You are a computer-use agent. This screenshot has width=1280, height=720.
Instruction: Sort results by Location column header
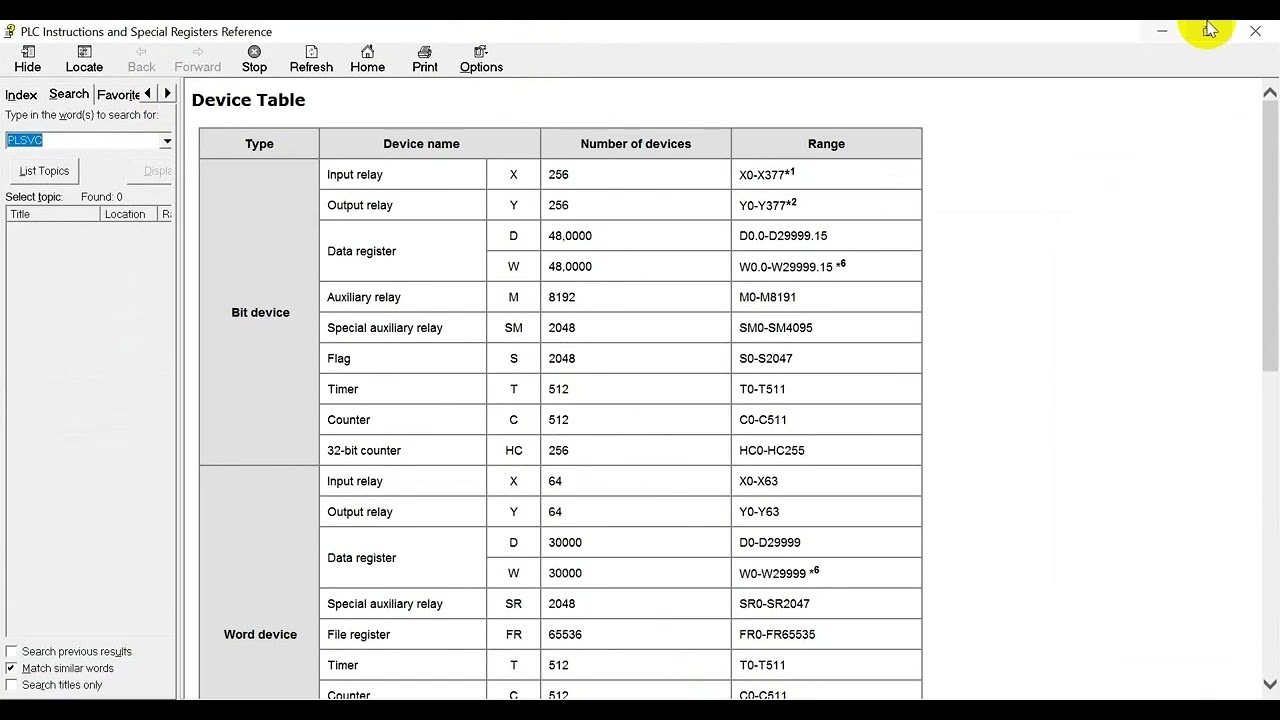pyautogui.click(x=129, y=214)
